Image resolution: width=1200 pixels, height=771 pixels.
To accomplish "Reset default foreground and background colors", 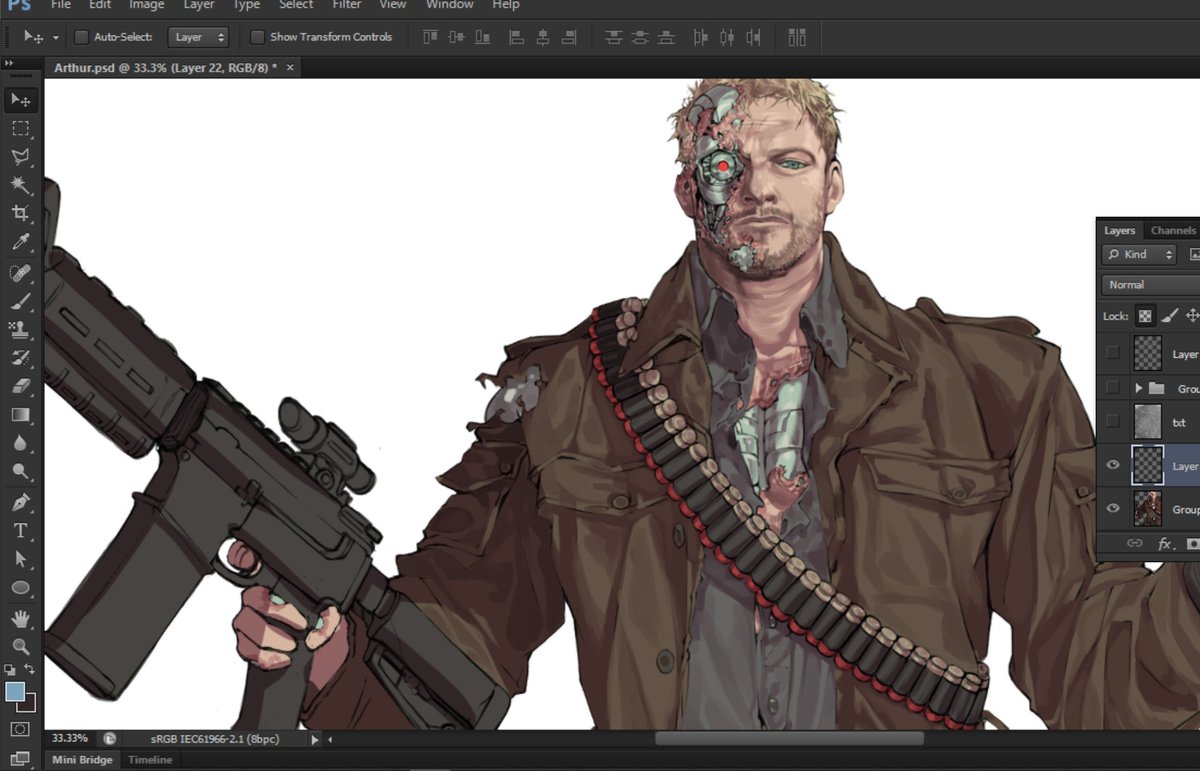I will tap(10, 669).
